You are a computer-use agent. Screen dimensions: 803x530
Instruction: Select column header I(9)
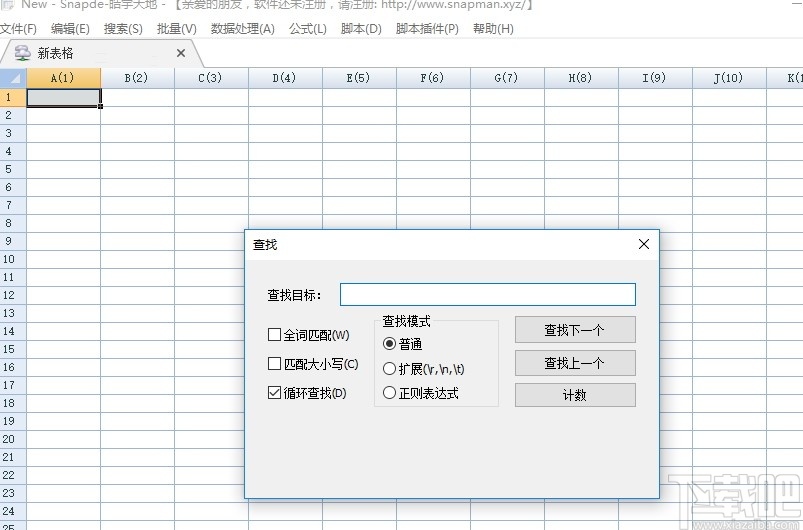point(655,78)
